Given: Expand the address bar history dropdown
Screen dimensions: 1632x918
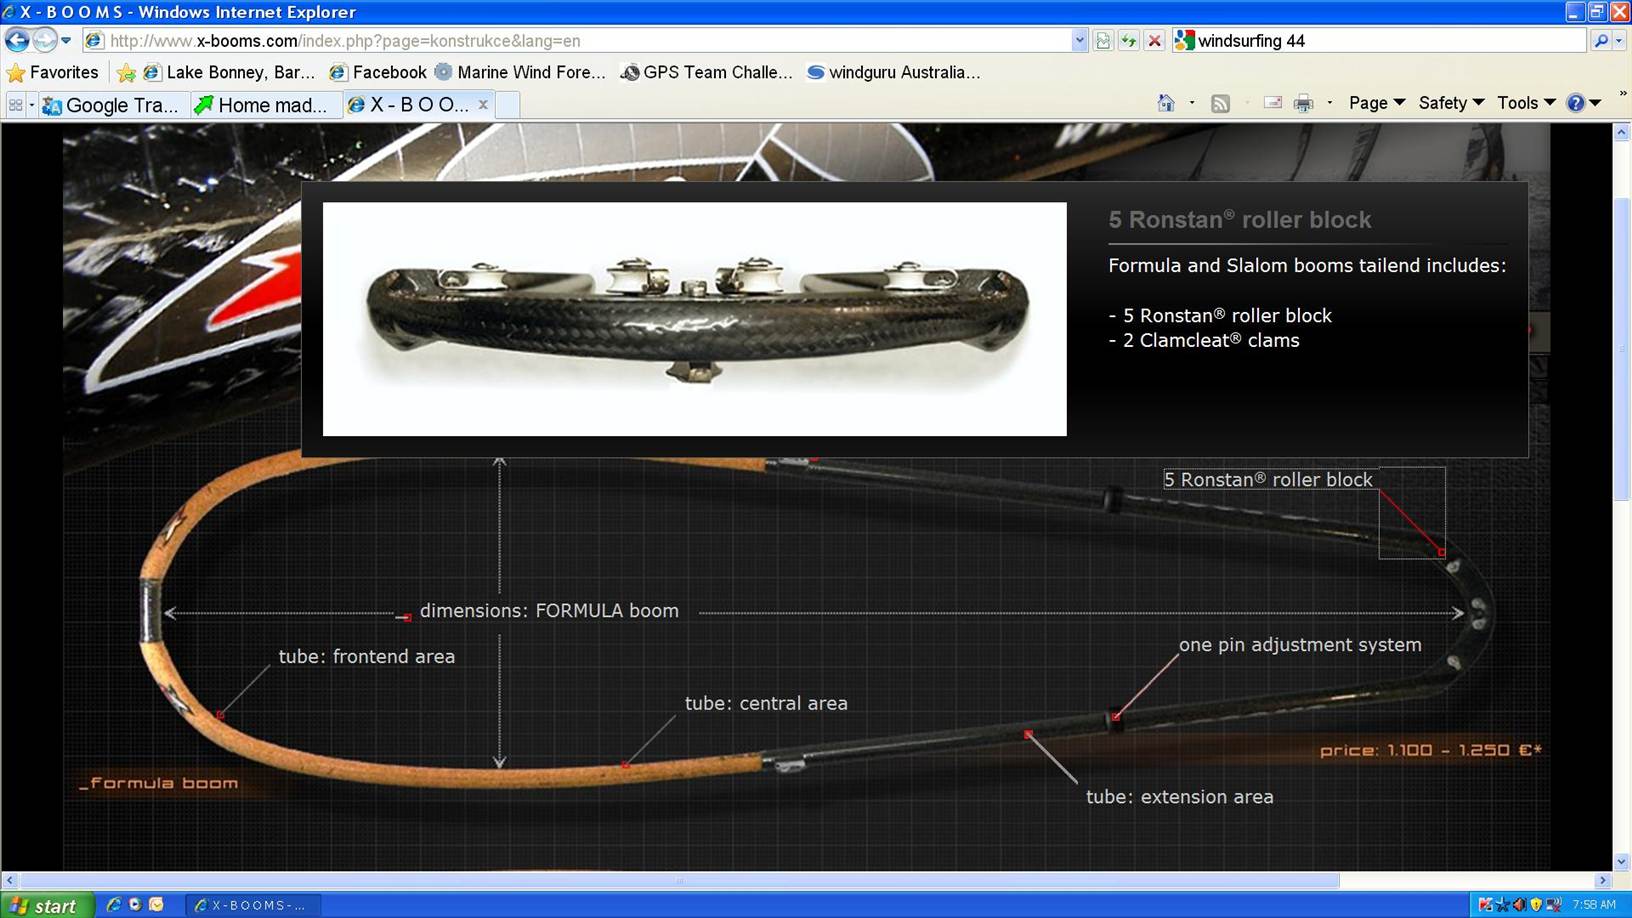Looking at the screenshot, I should point(1079,41).
